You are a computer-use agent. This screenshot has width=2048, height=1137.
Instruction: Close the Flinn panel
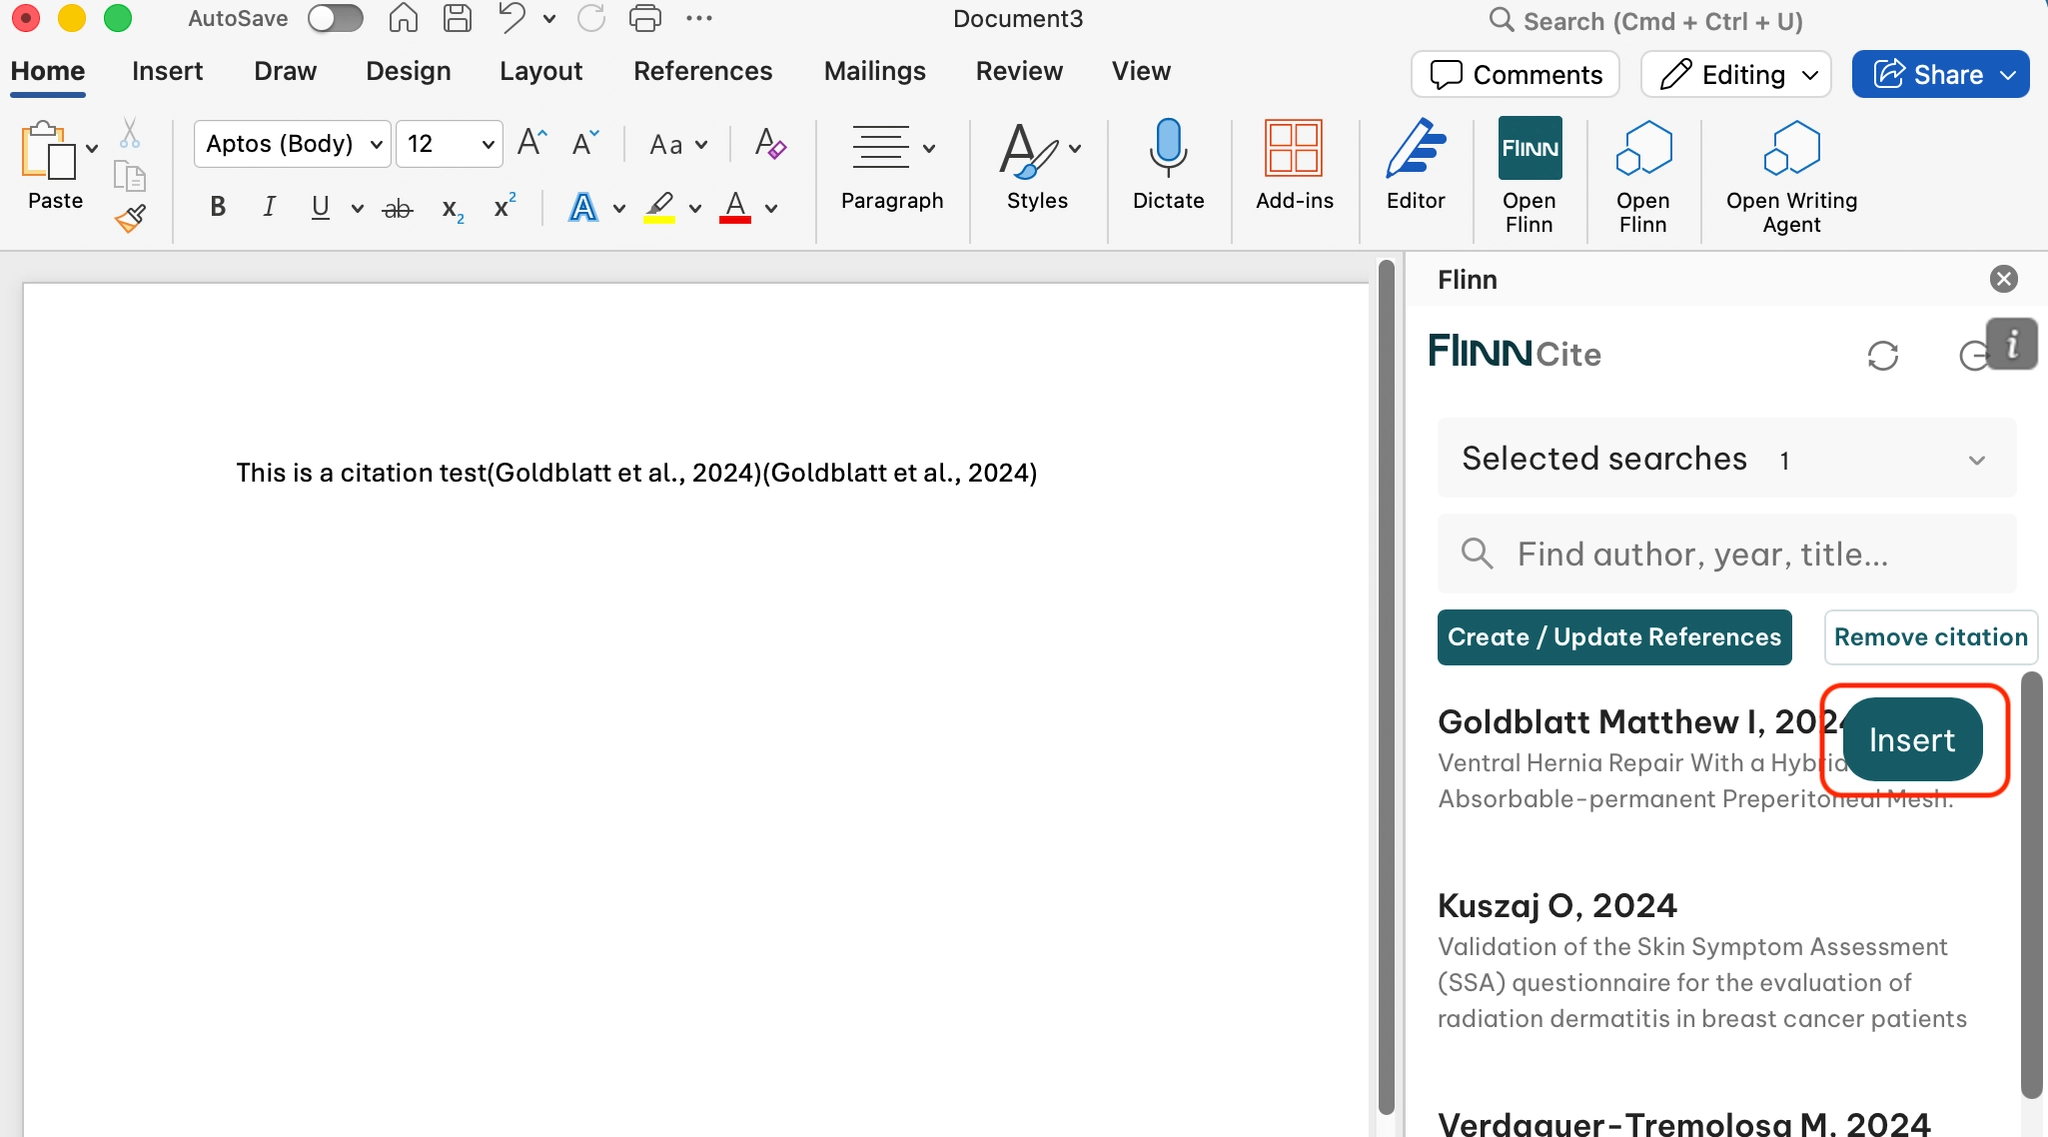[x=2004, y=279]
